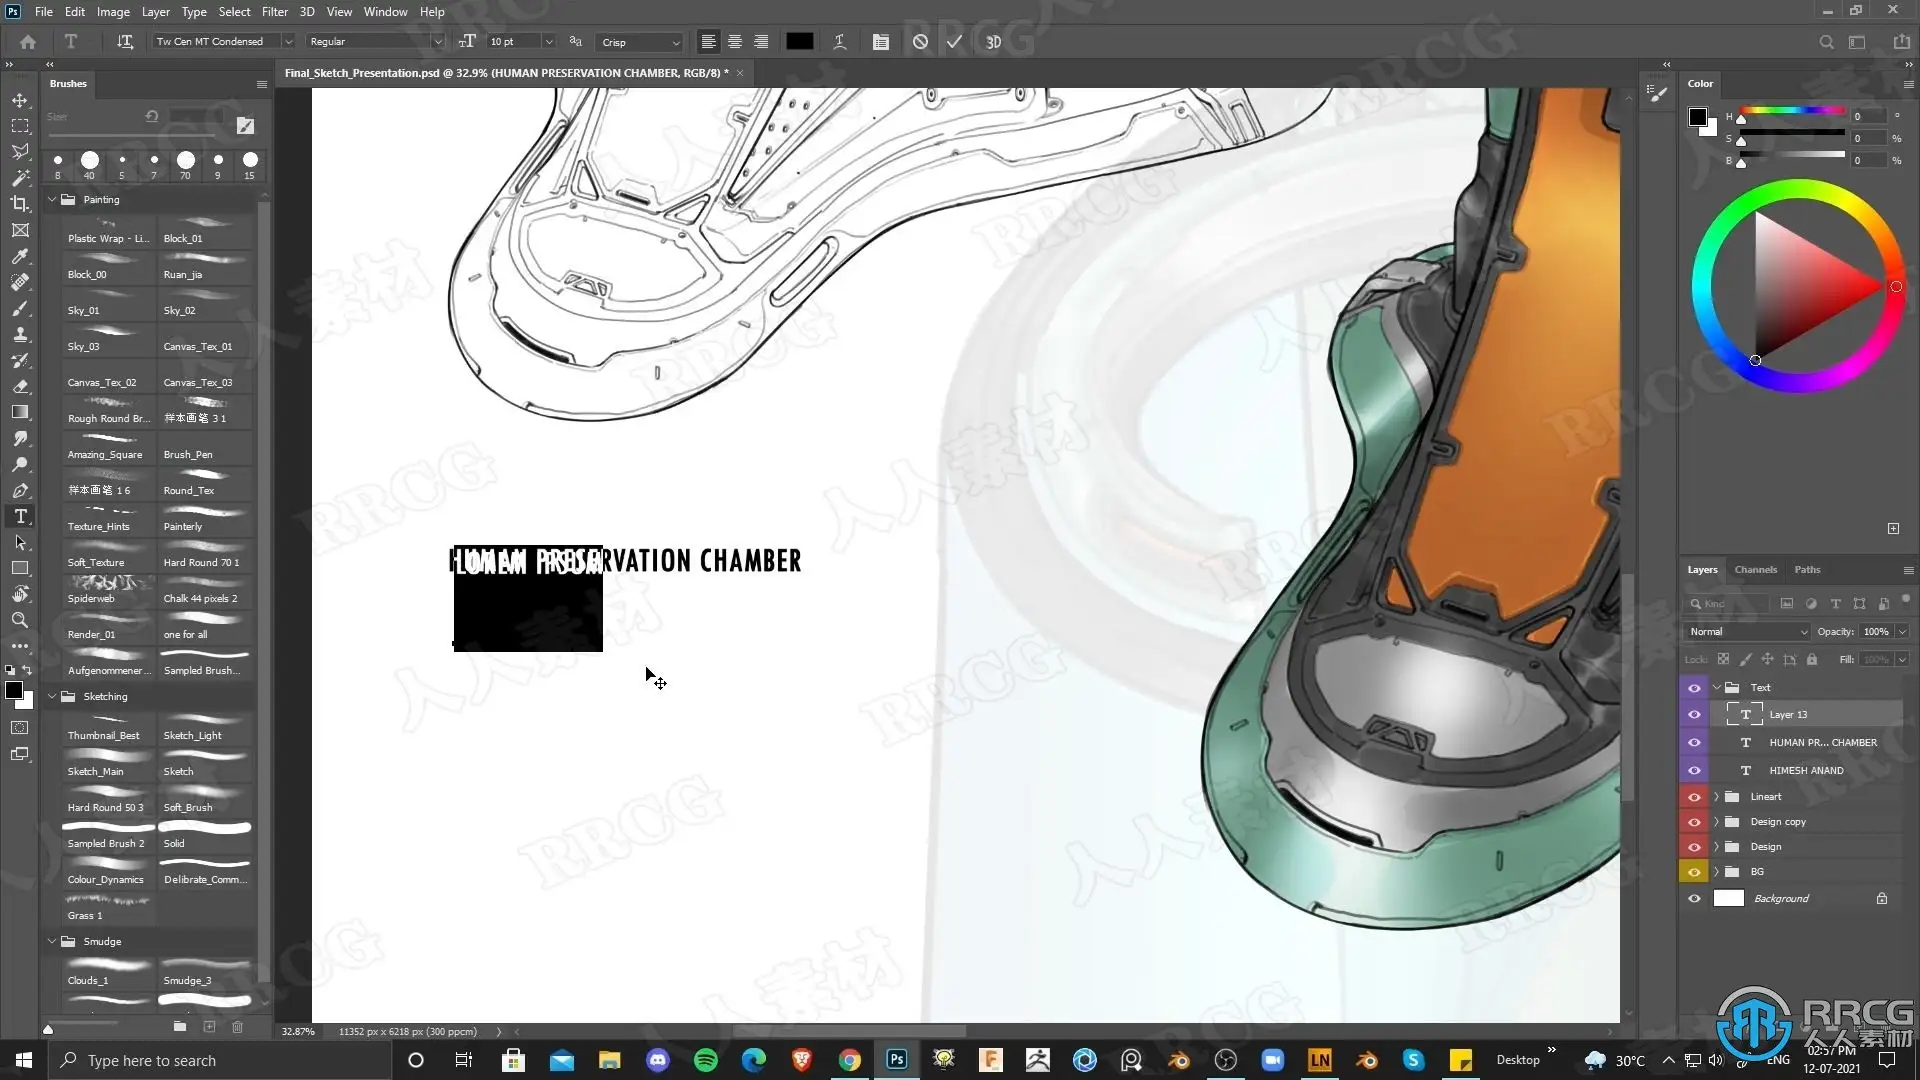This screenshot has width=1920, height=1080.
Task: Open the layer blend mode dropdown
Action: [1747, 632]
